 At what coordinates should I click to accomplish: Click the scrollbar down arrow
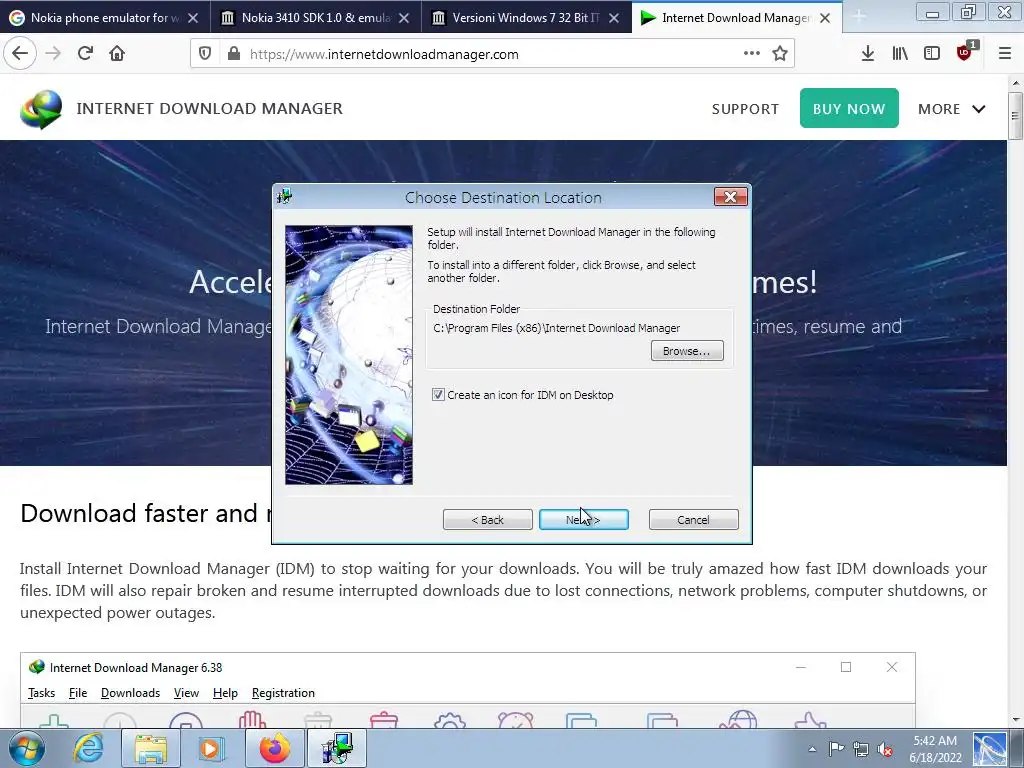[1015, 720]
